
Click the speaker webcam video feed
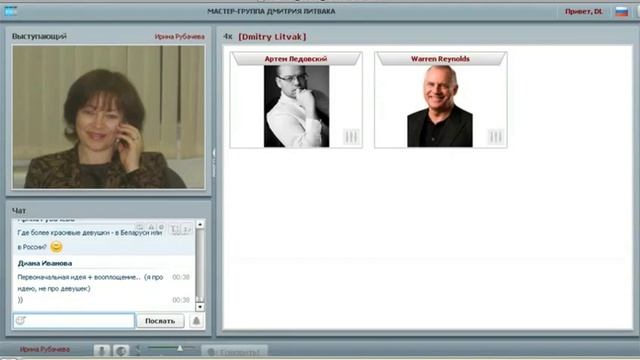(x=109, y=117)
